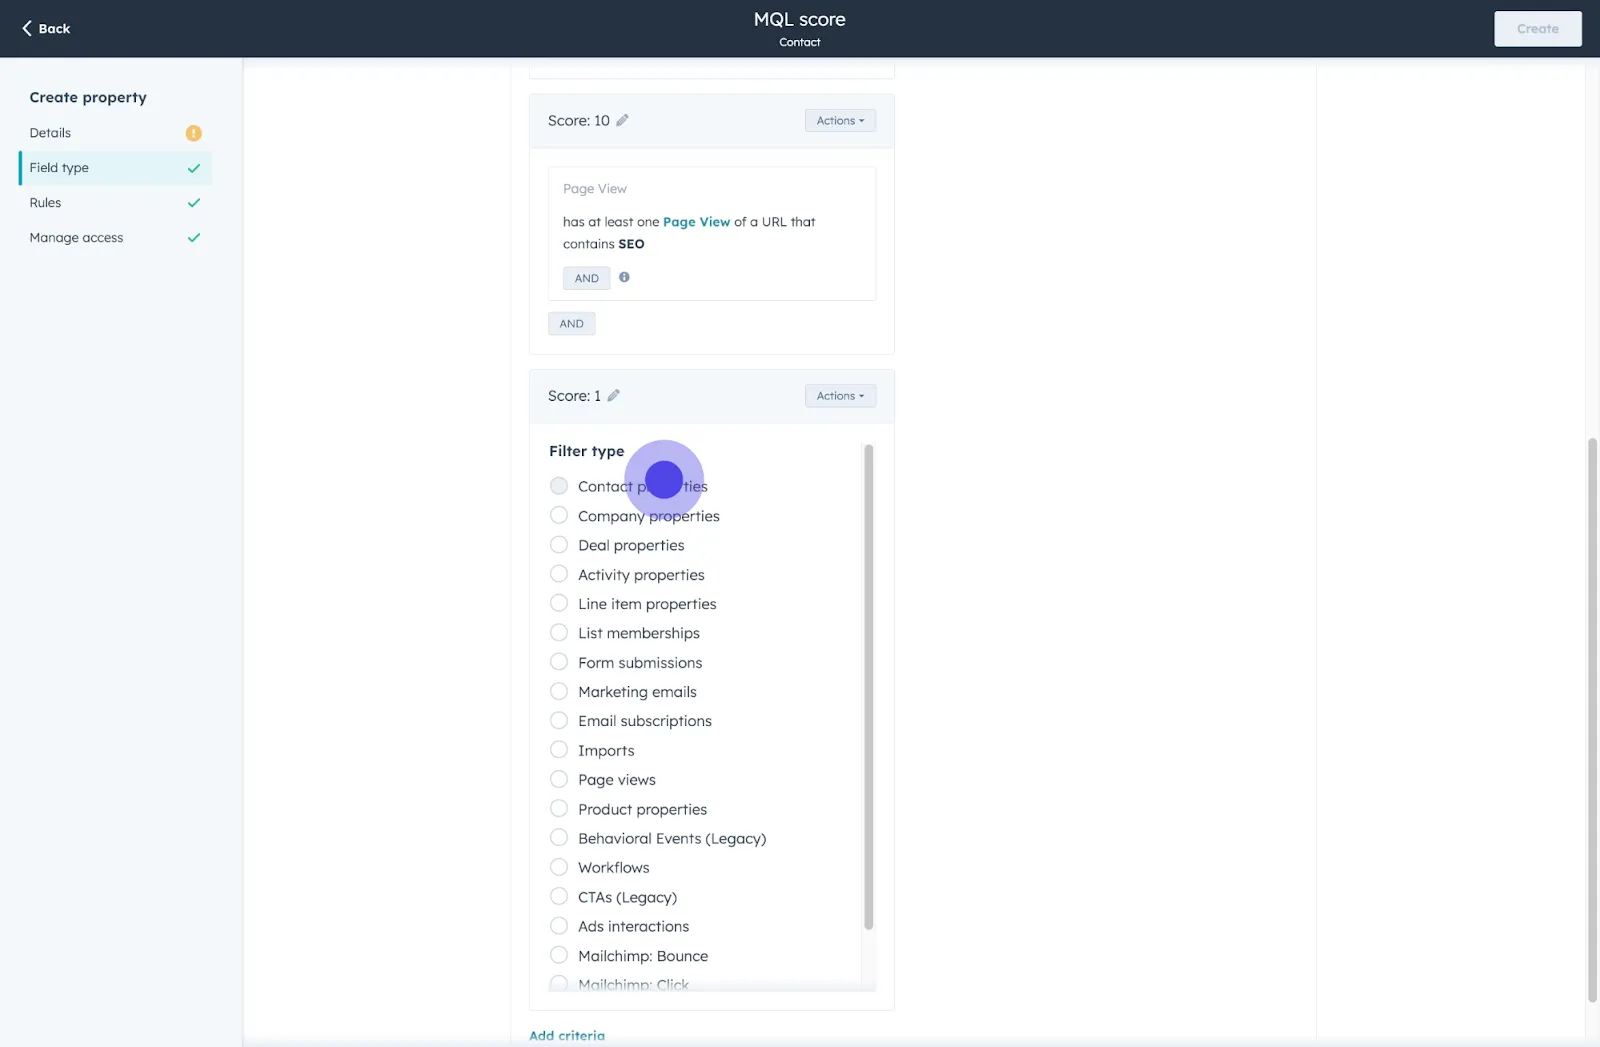Viewport: 1600px width, 1047px height.
Task: Pick the Mailchimp: Bounce radio button
Action: coord(559,955)
